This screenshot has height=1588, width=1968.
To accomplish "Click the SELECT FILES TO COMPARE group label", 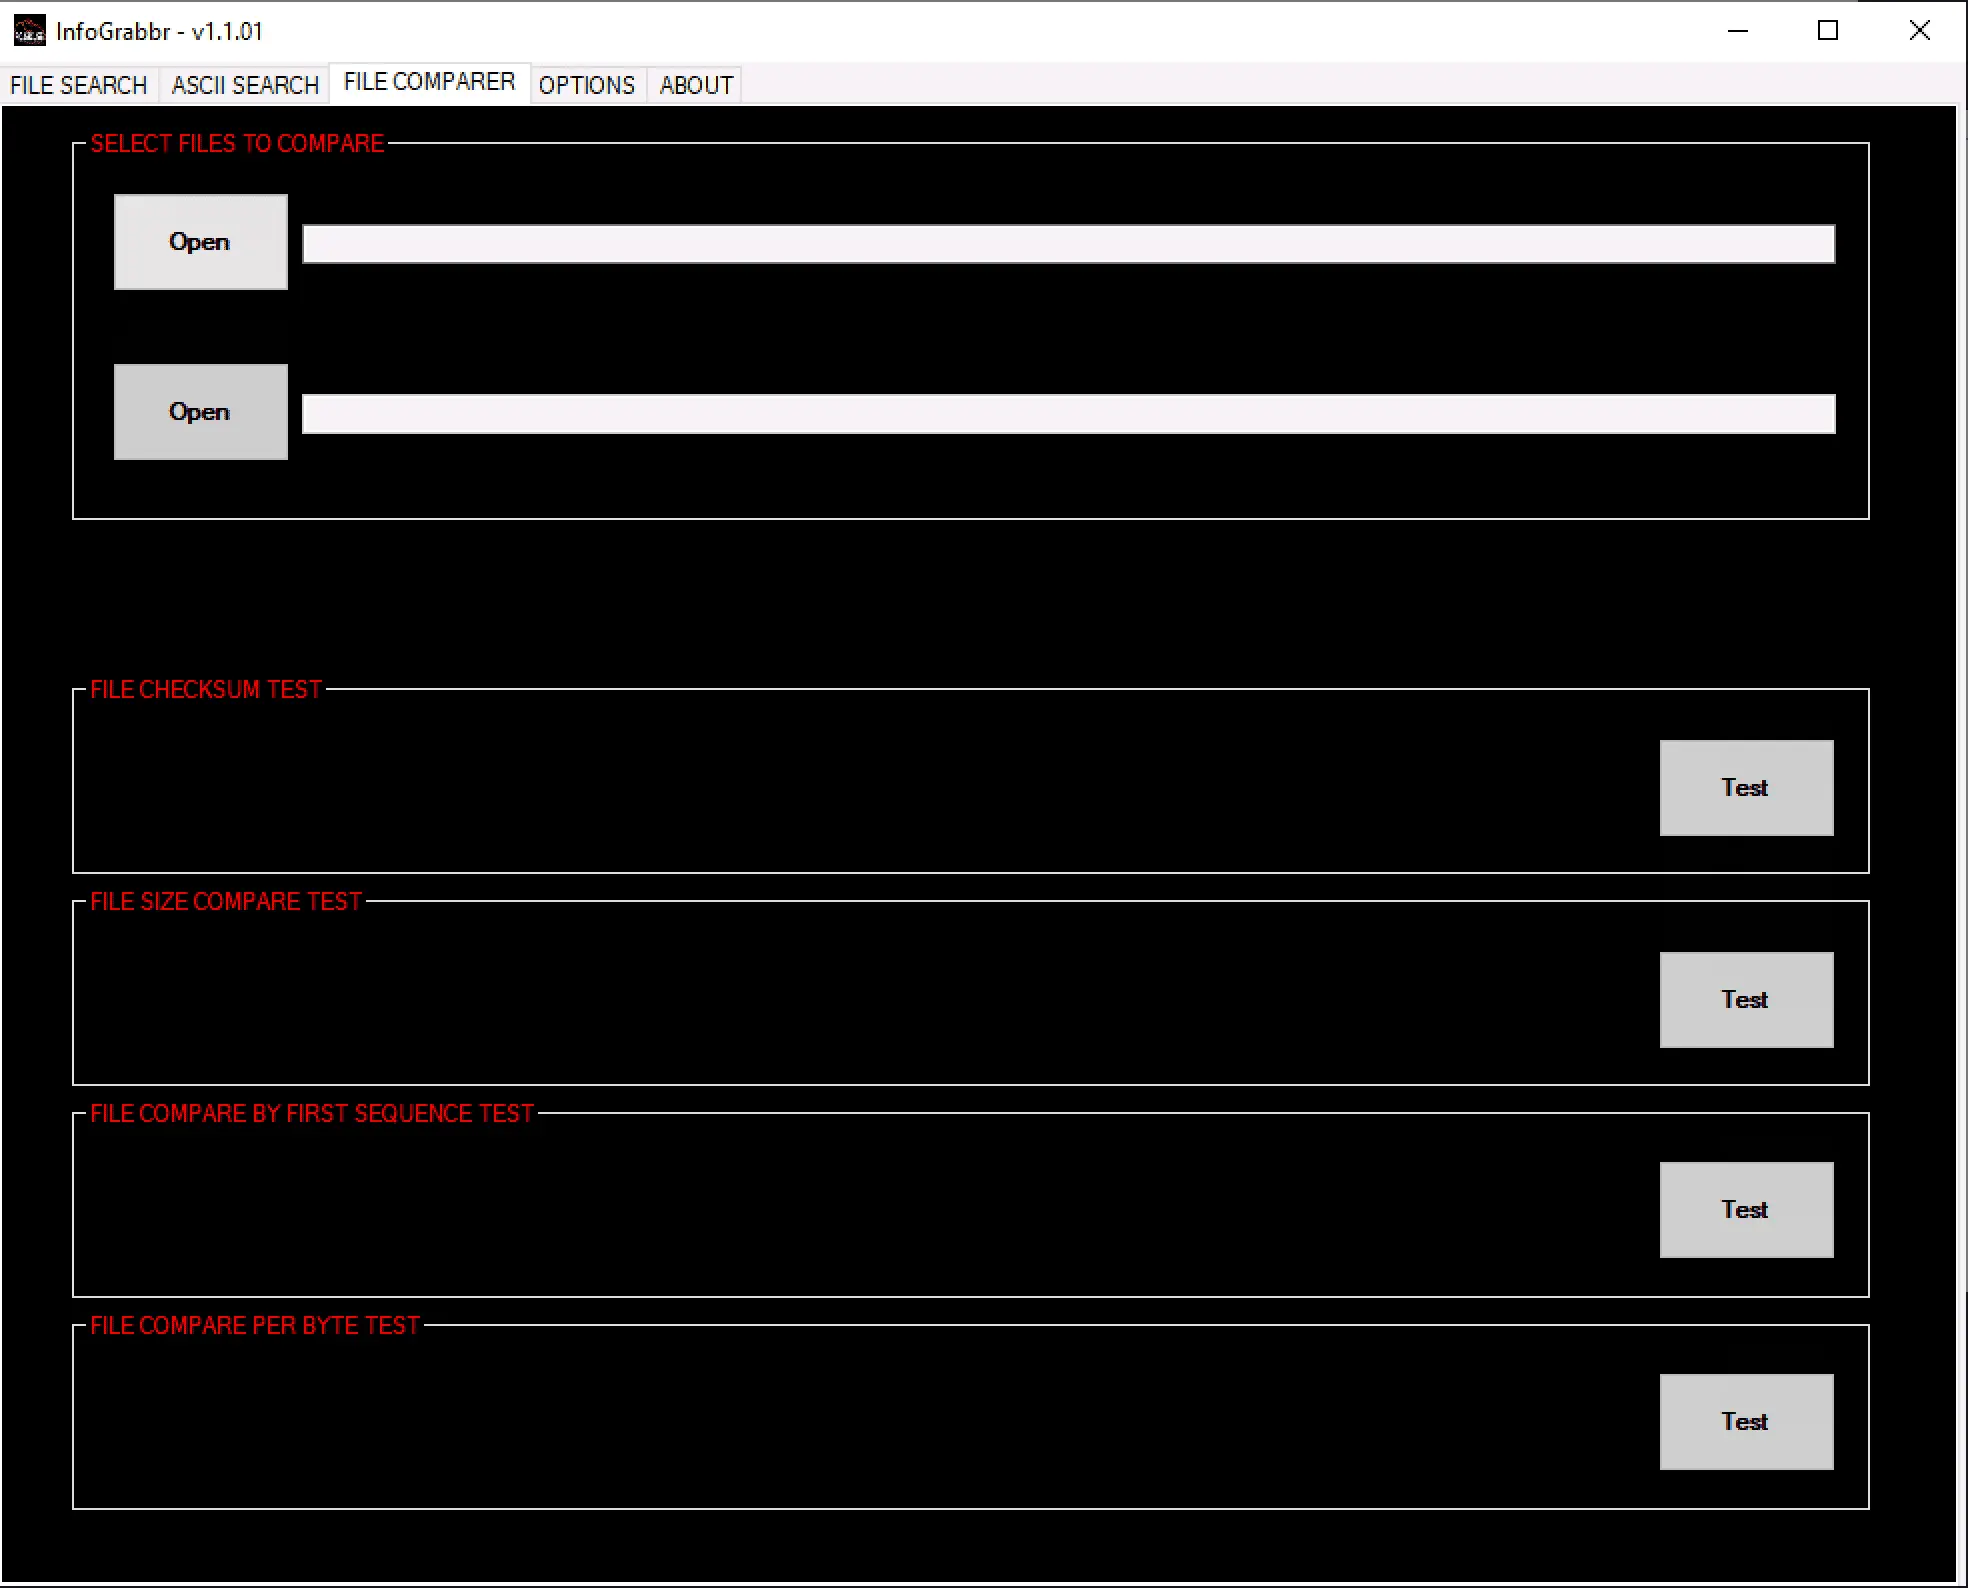I will pos(237,144).
